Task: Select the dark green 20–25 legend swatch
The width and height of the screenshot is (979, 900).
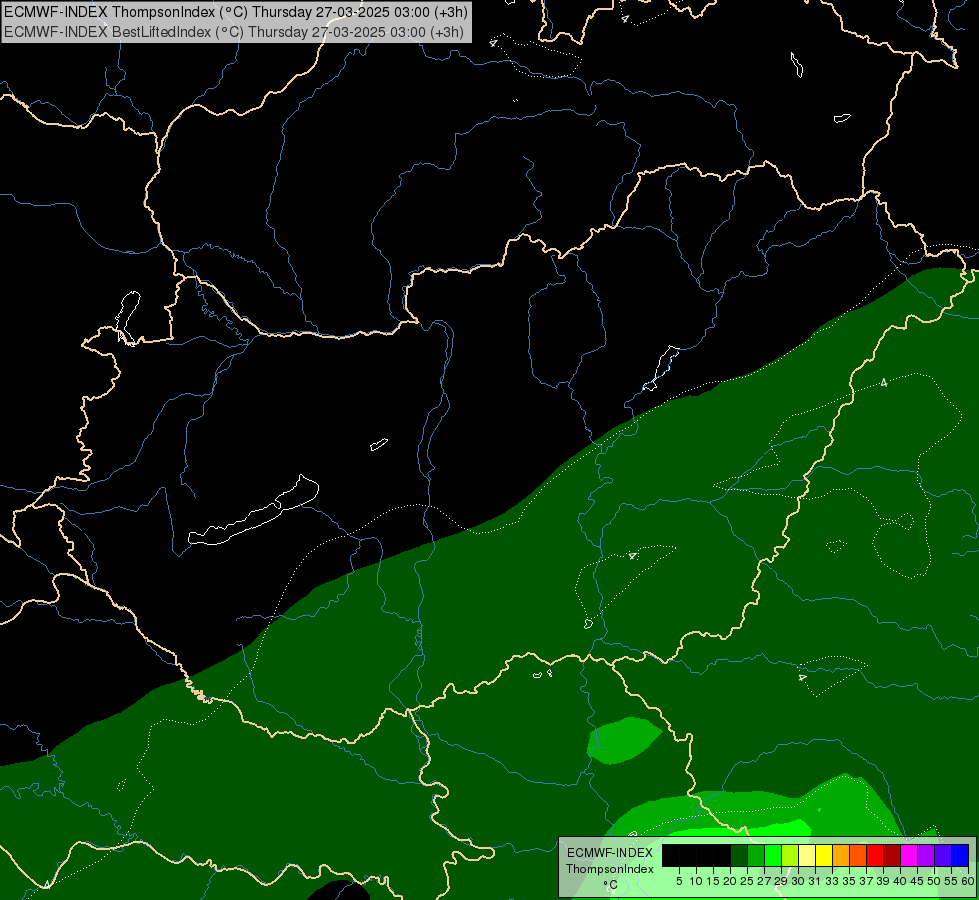Action: (x=739, y=855)
